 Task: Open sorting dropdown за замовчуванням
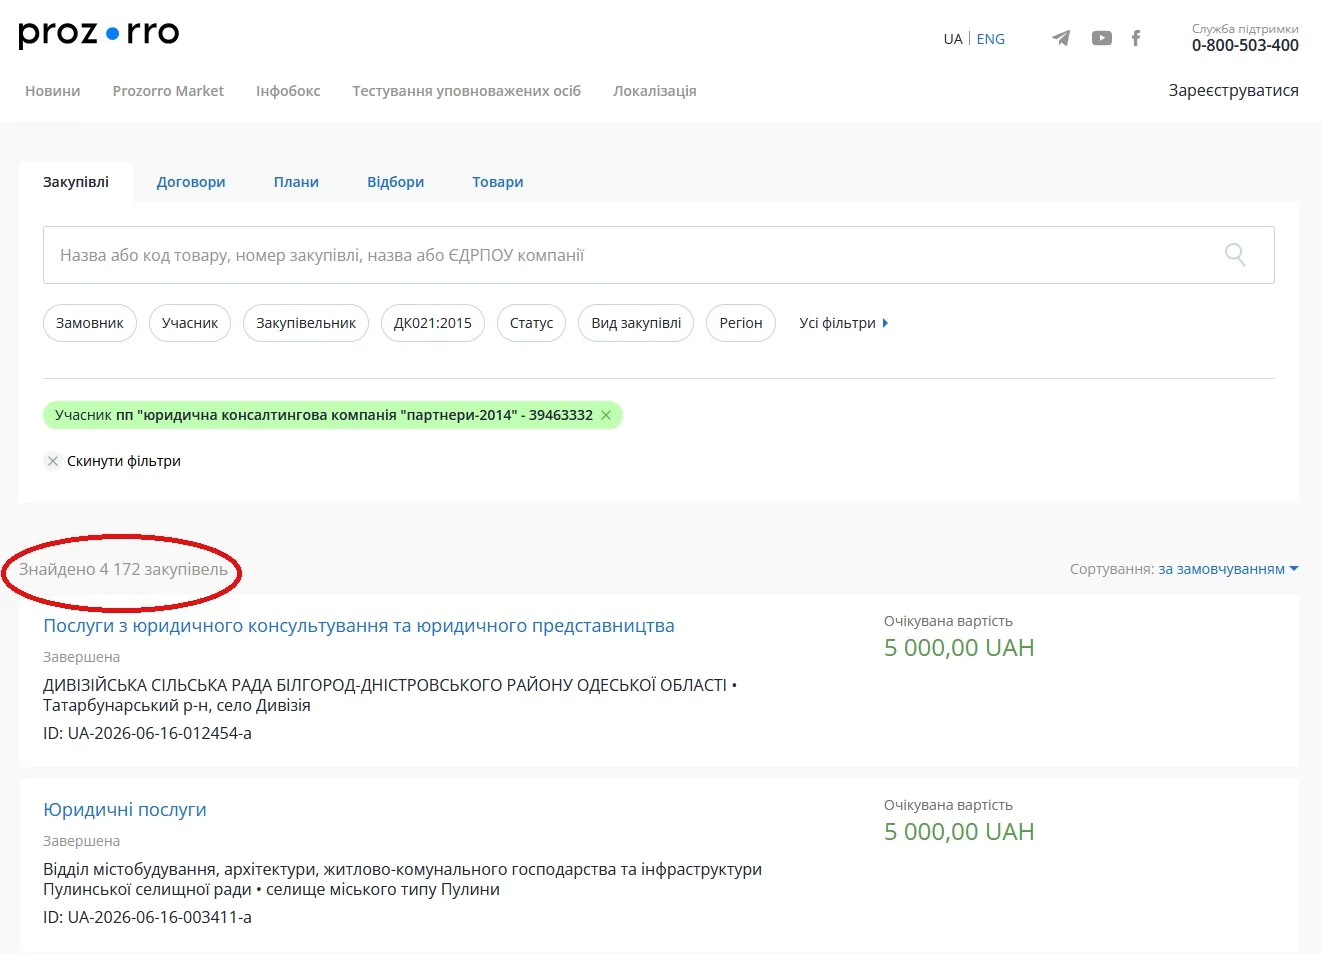click(x=1228, y=569)
